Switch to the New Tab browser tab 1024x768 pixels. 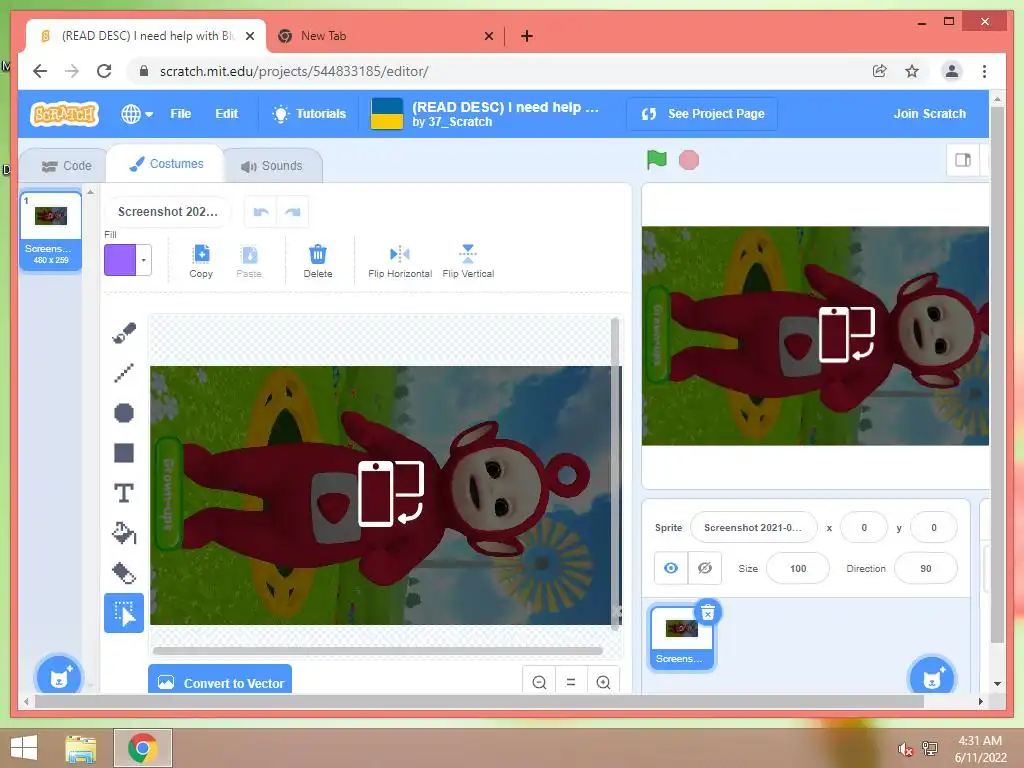385,36
